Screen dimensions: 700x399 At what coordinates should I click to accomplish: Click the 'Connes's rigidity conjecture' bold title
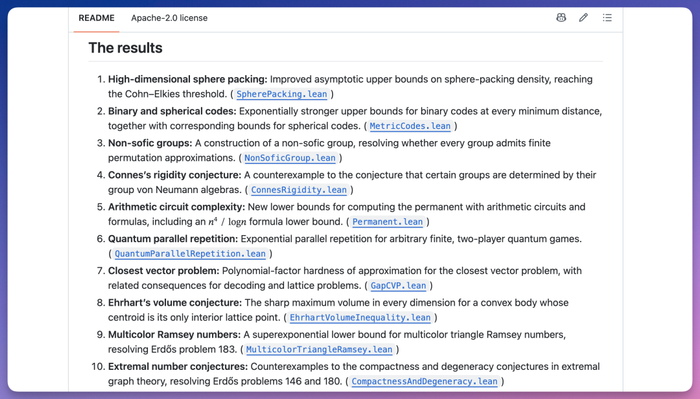tap(175, 175)
